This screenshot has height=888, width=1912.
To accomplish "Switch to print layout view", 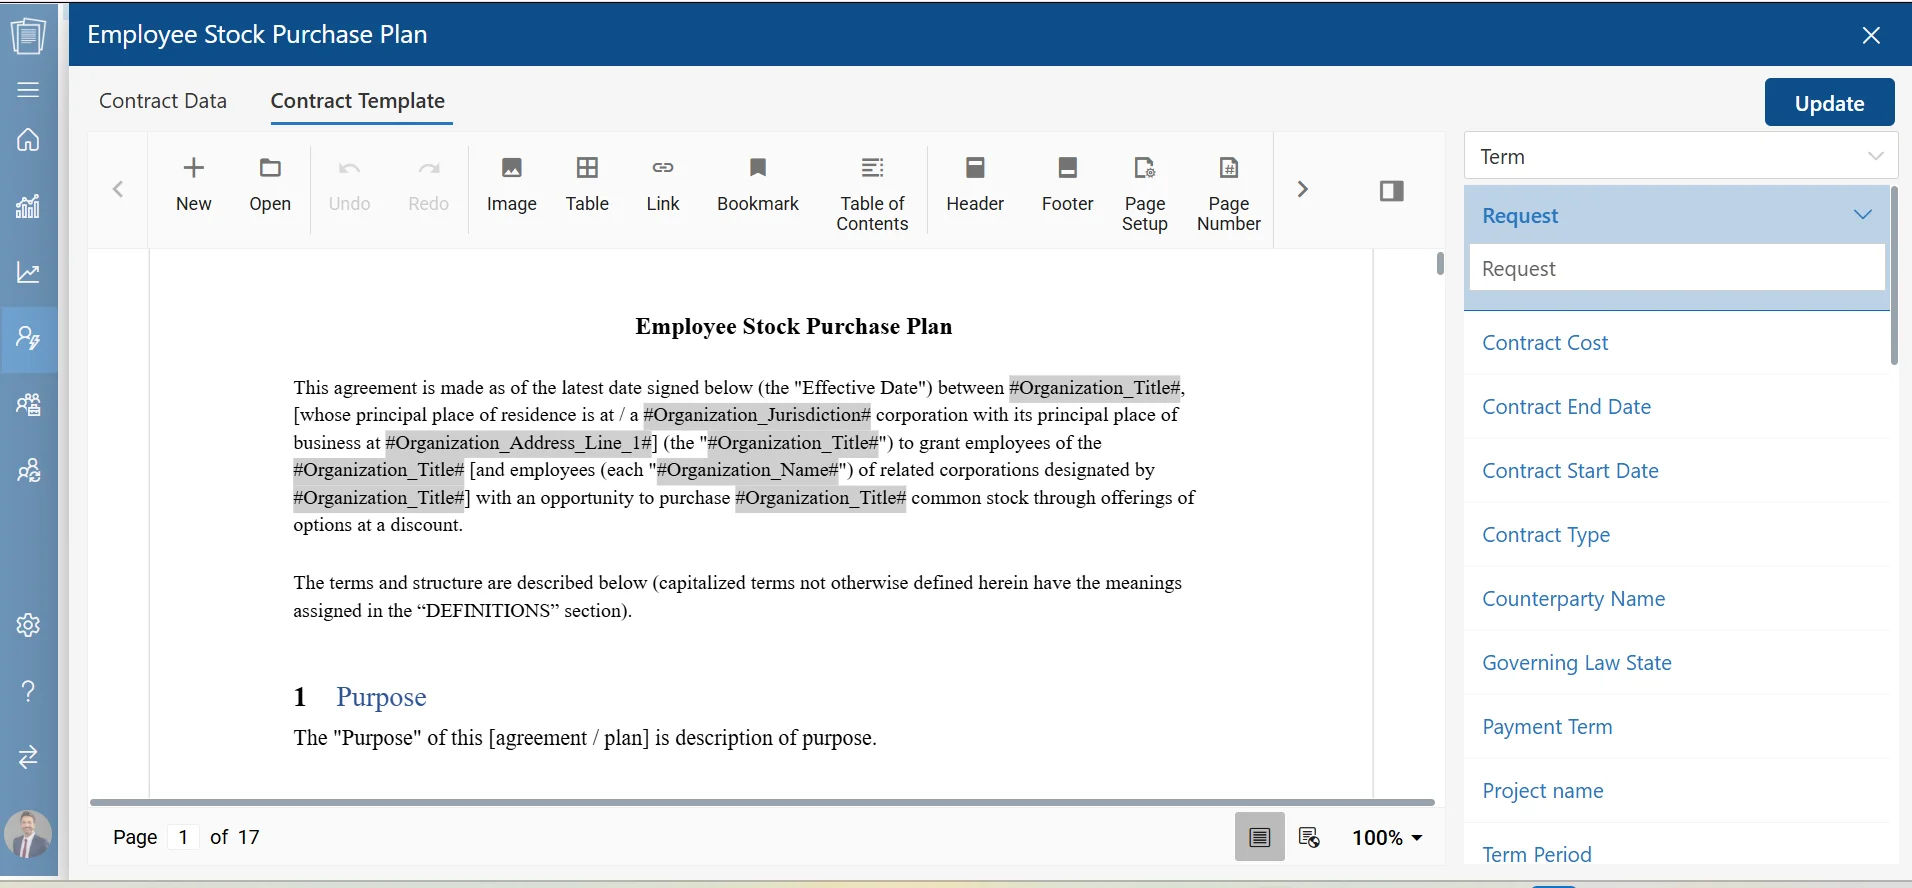I will [x=1260, y=837].
